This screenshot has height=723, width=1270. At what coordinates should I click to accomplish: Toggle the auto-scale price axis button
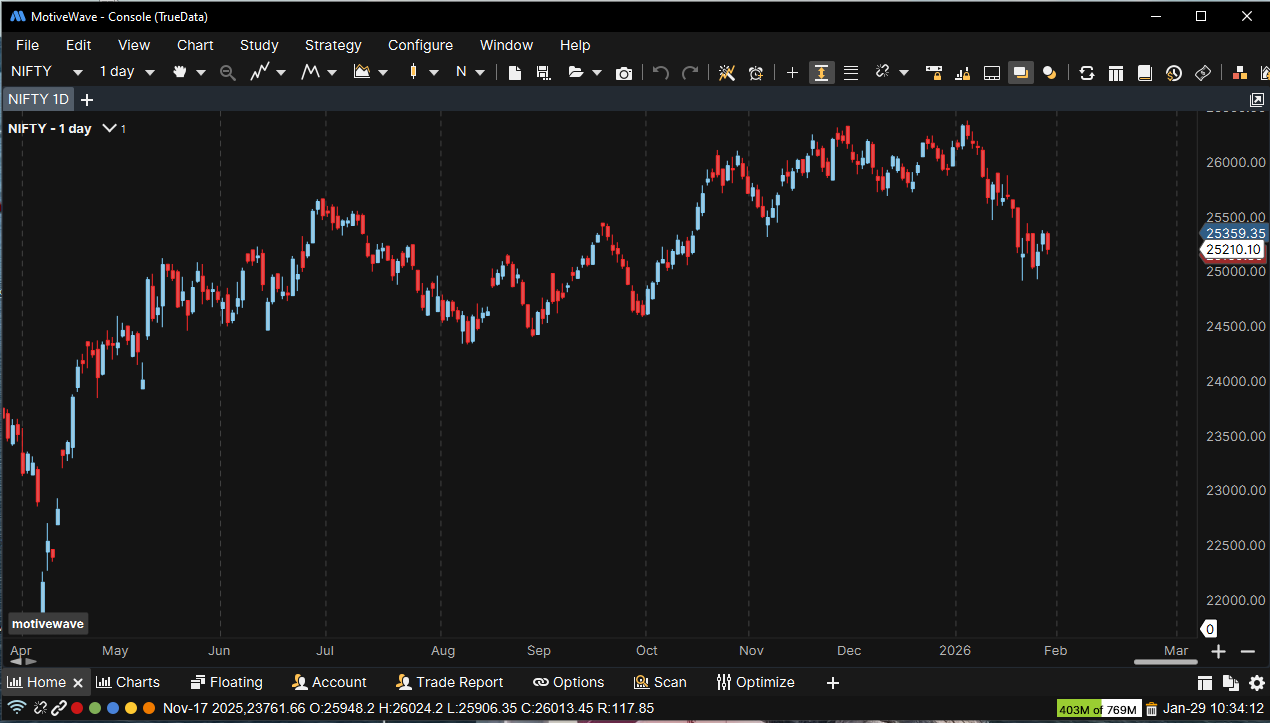821,73
